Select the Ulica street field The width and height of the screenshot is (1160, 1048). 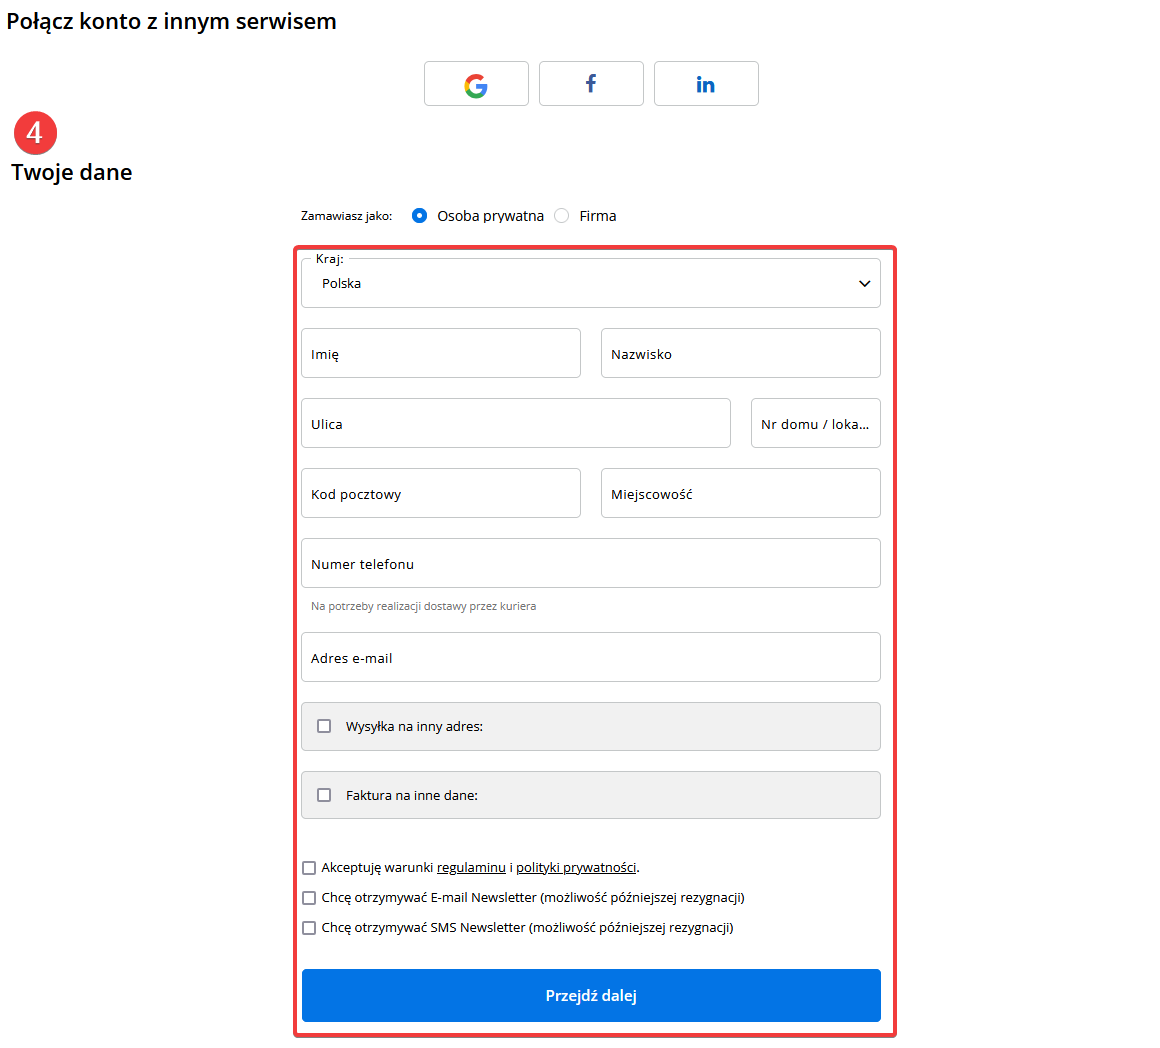(x=515, y=424)
